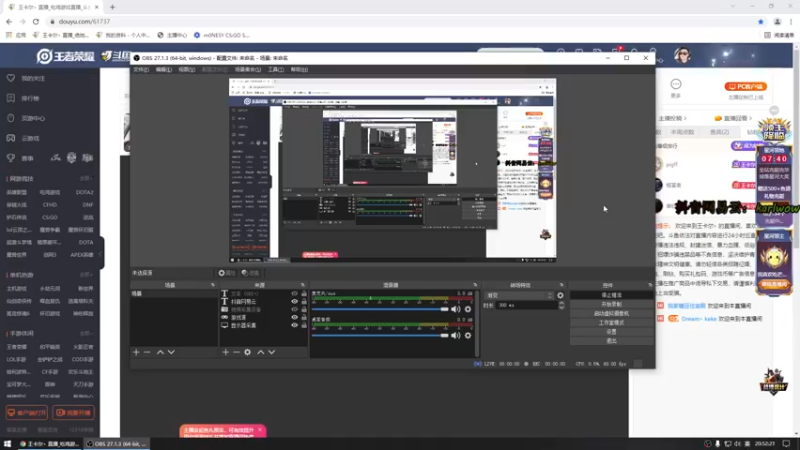The image size is (800, 450).
Task: Open the 渐变 transition type dropdown
Action: click(x=518, y=295)
